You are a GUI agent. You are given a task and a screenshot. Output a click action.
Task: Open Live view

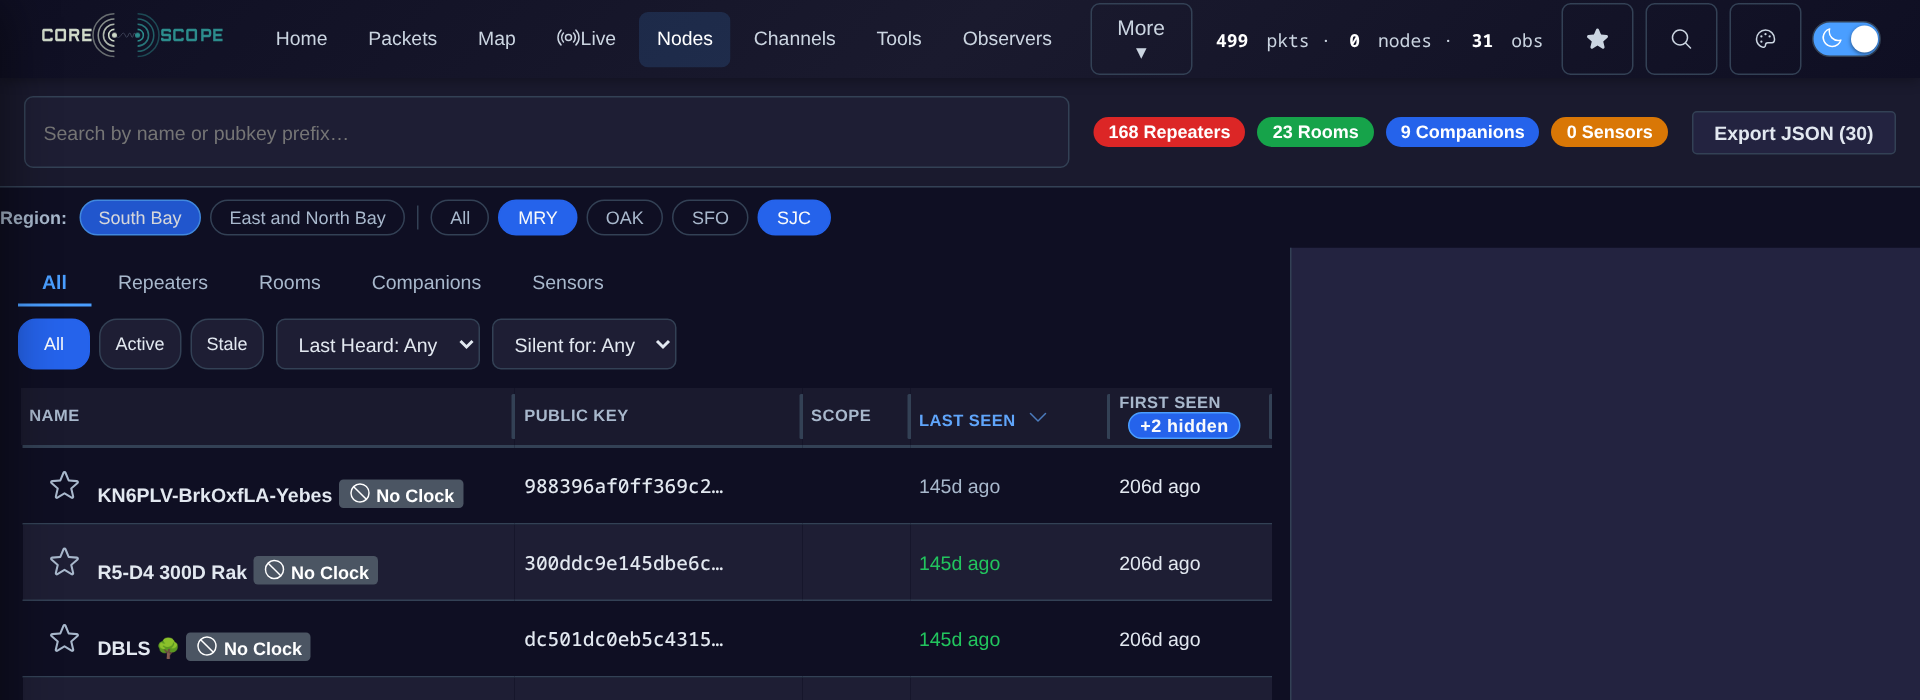pyautogui.click(x=586, y=39)
